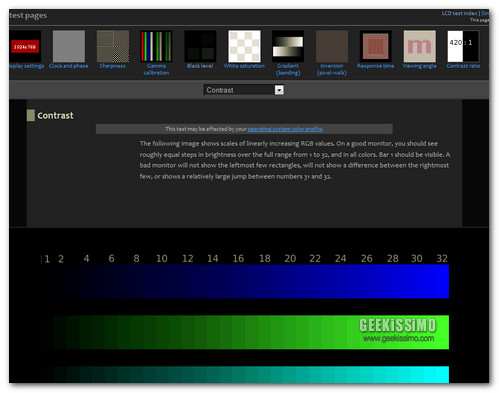Viewport: 499px width, 393px height.
Task: Follow the operating system color profile link
Action: pos(285,129)
